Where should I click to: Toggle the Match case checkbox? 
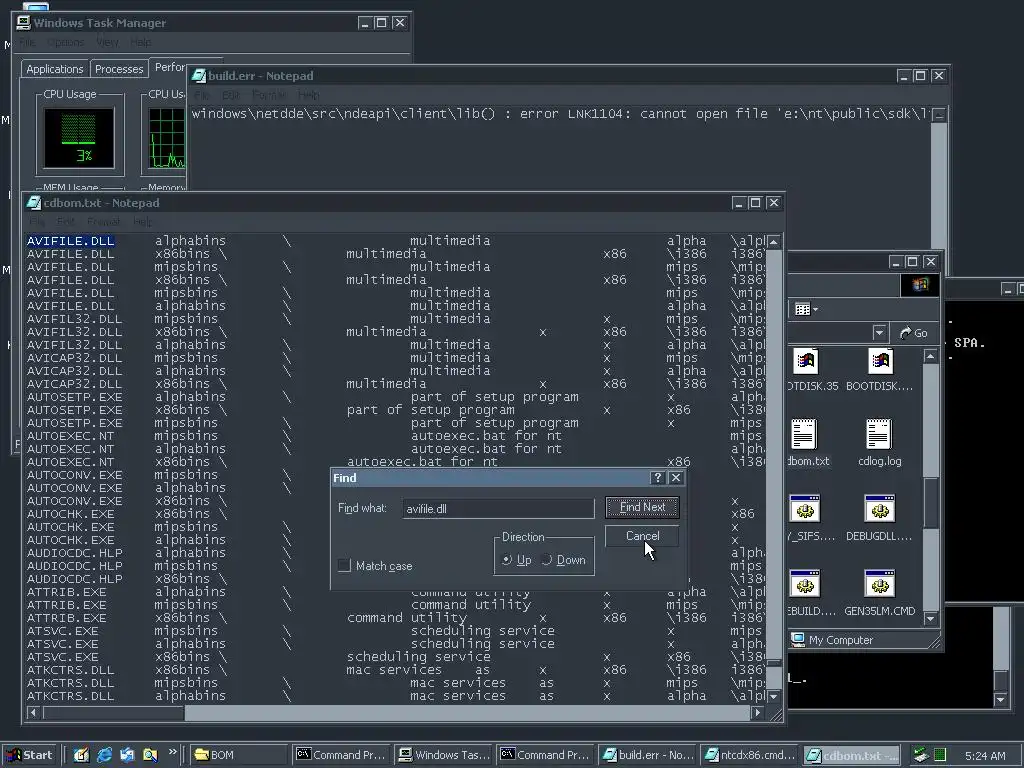click(344, 566)
